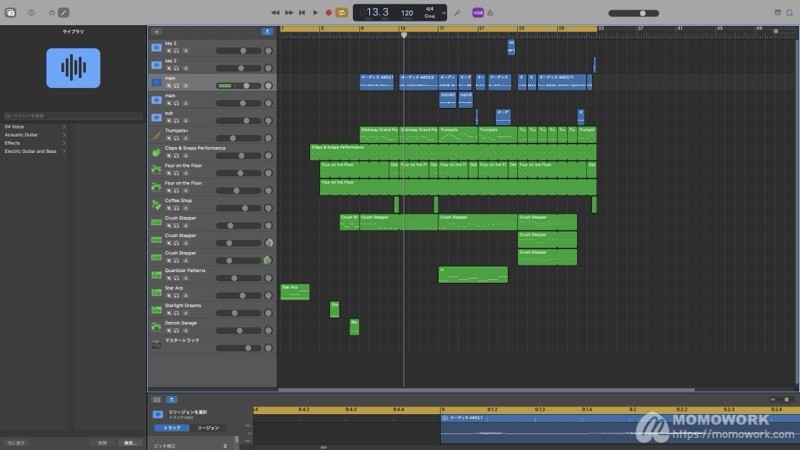Select the Claps & Snaps Performance region

pos(453,152)
